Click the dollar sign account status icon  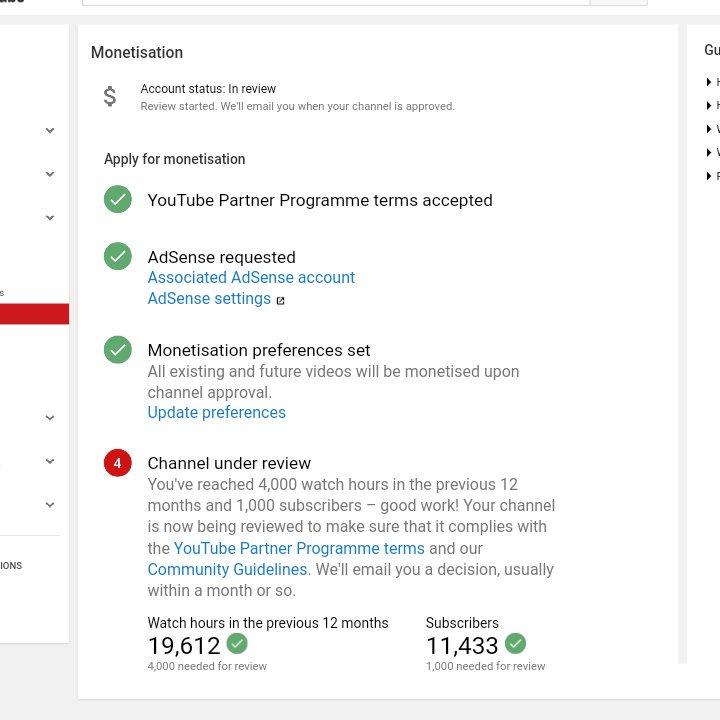110,96
